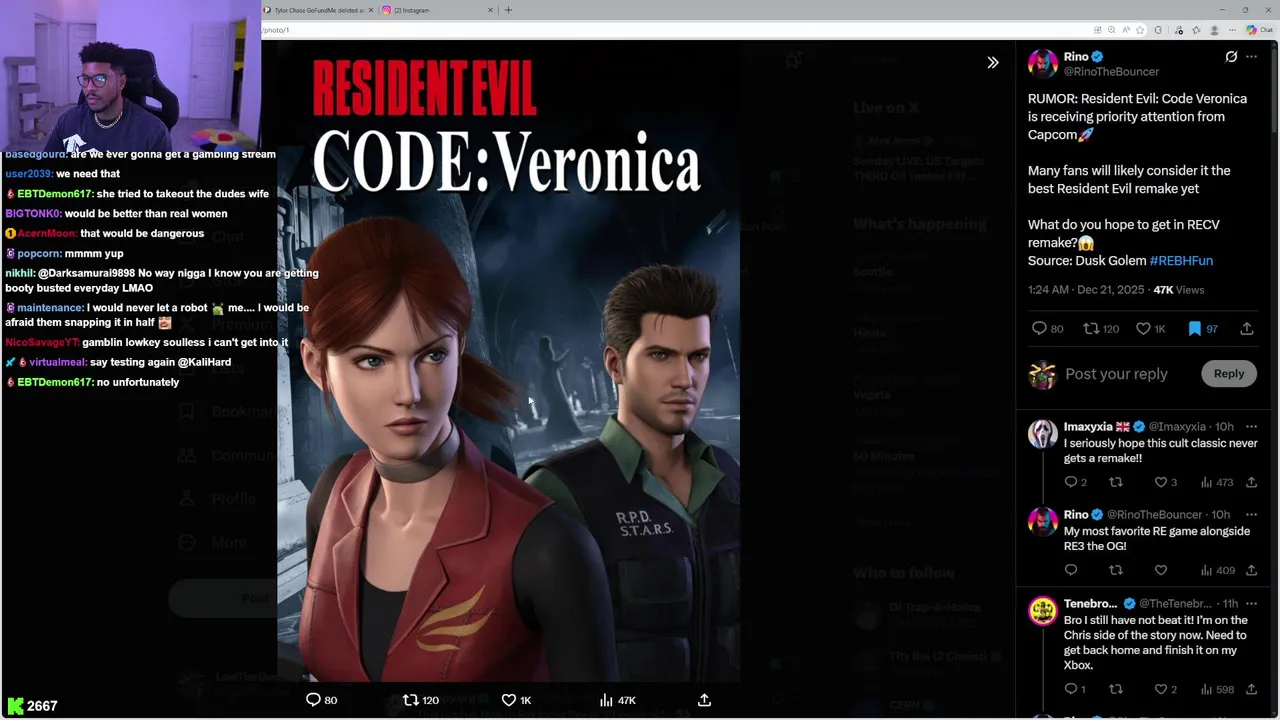This screenshot has height=720, width=1280.
Task: Click Tenebro's yellow profile avatar
Action: point(1043,611)
